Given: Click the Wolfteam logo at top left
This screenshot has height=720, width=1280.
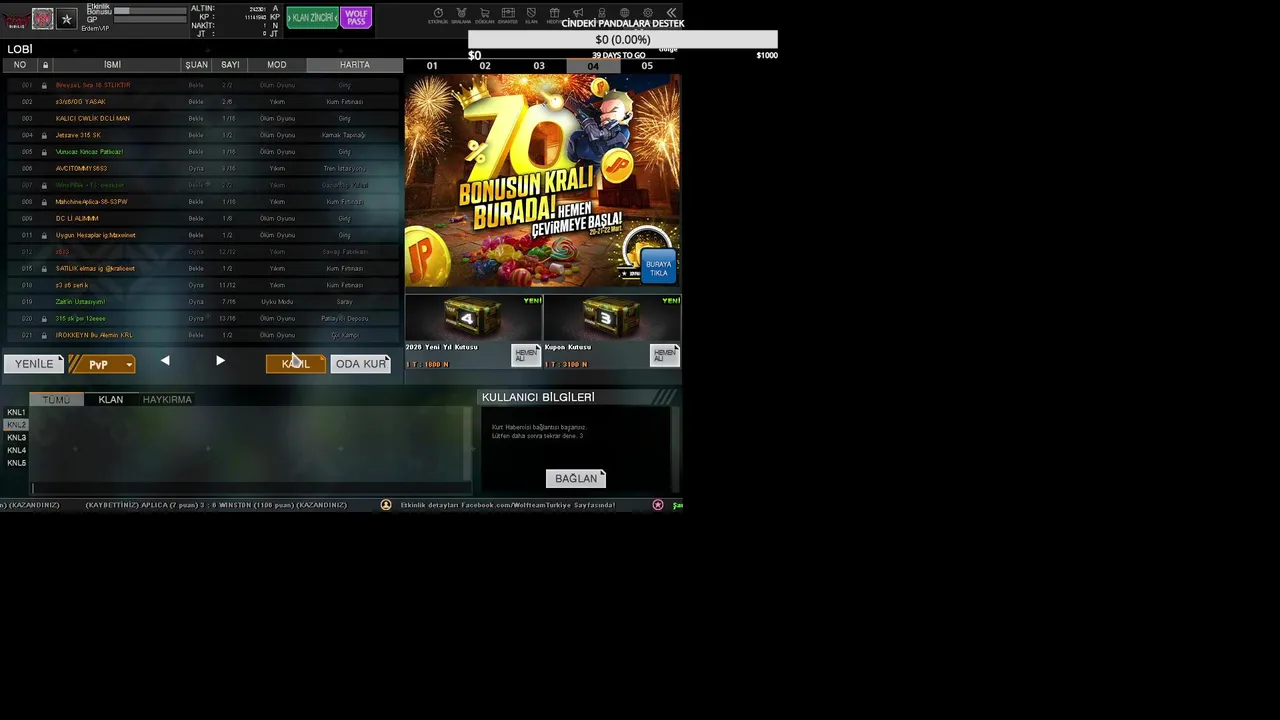Looking at the screenshot, I should pyautogui.click(x=15, y=20).
